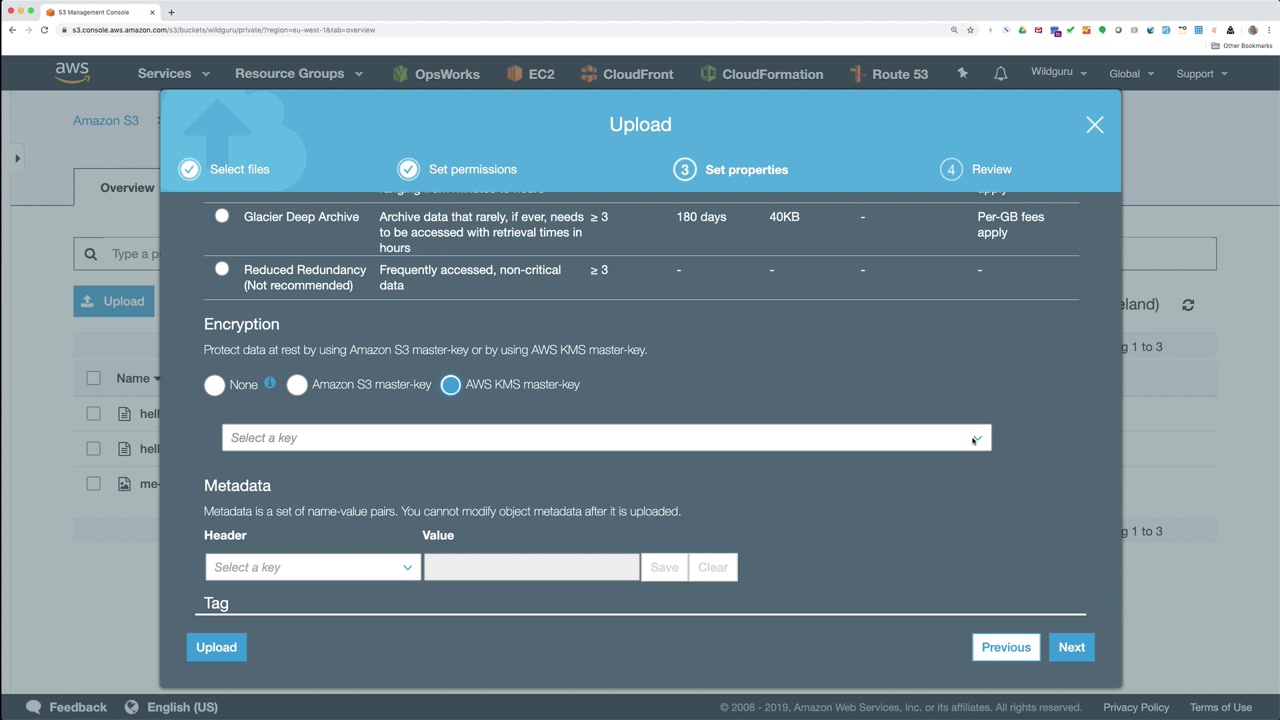1280x720 pixels.
Task: Open the Amazon S3 breadcrumb link
Action: click(x=106, y=121)
